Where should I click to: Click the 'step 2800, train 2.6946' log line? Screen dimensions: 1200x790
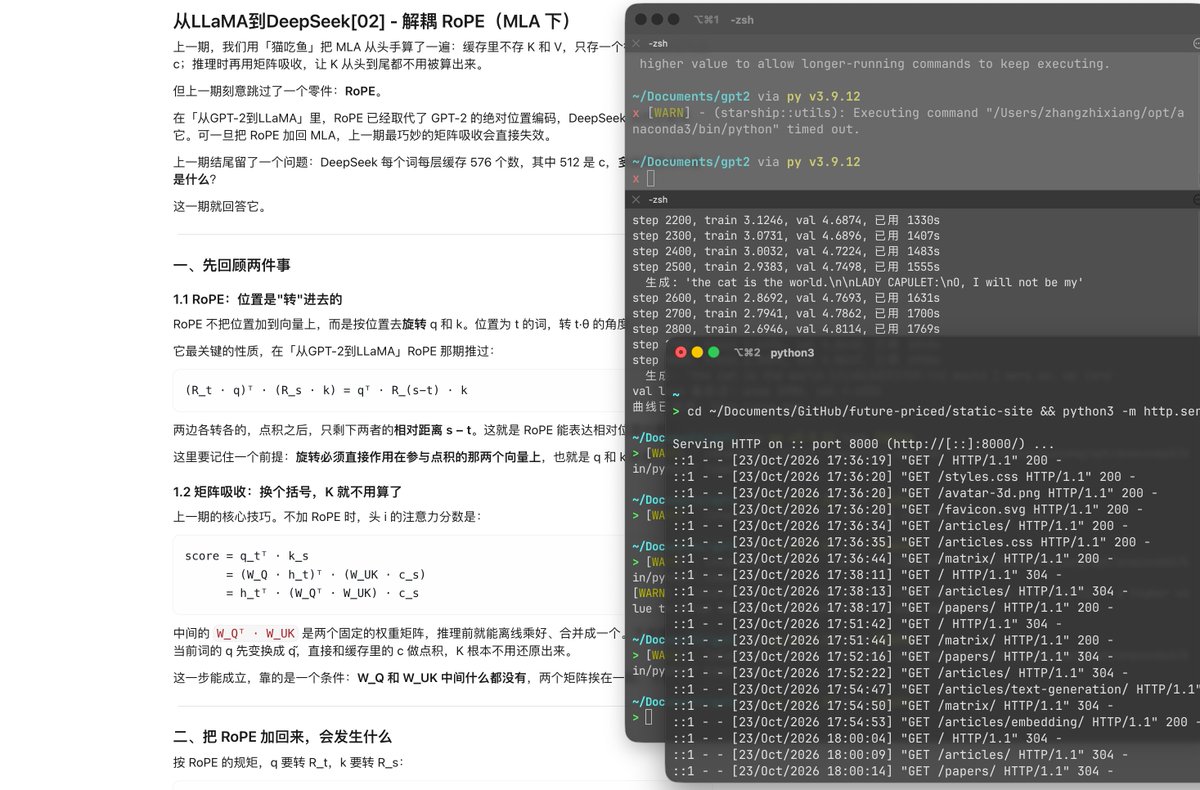click(786, 329)
